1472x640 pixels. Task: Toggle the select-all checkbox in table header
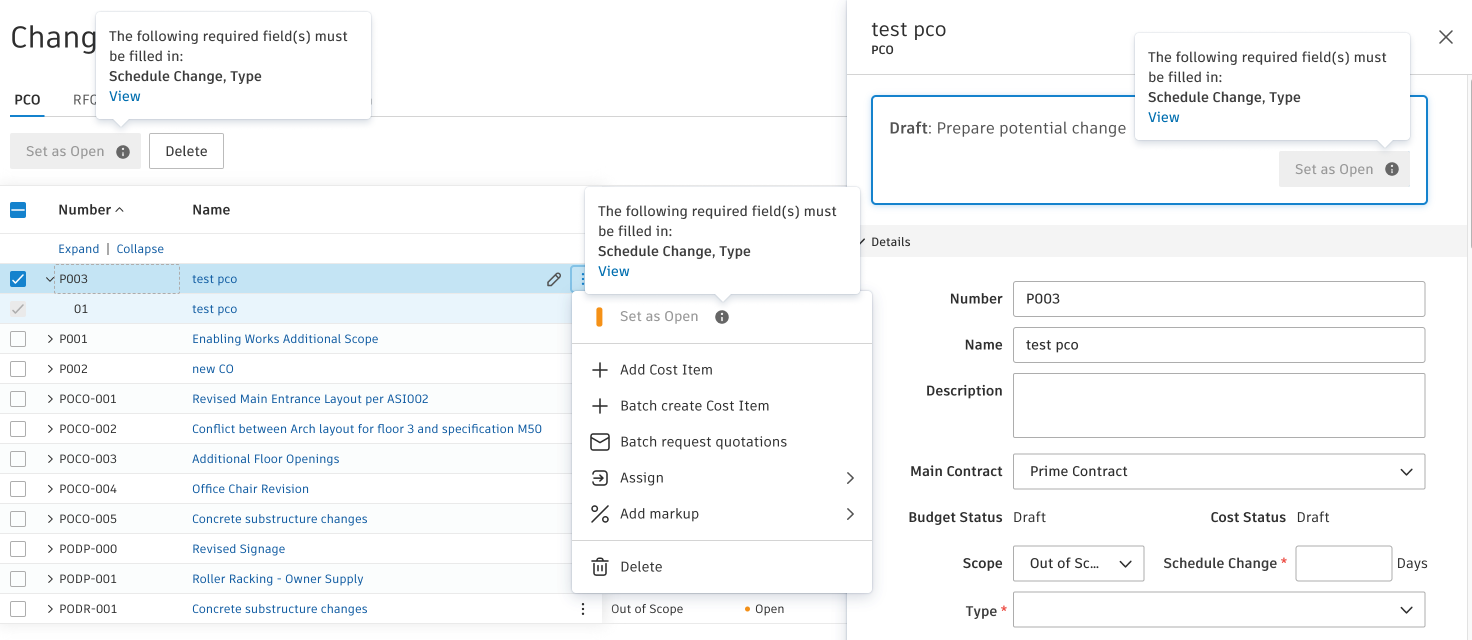pyautogui.click(x=18, y=210)
